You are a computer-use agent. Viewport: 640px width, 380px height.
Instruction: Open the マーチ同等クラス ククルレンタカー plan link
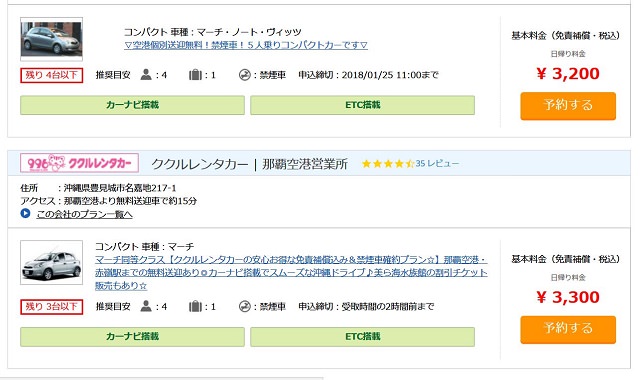click(291, 272)
